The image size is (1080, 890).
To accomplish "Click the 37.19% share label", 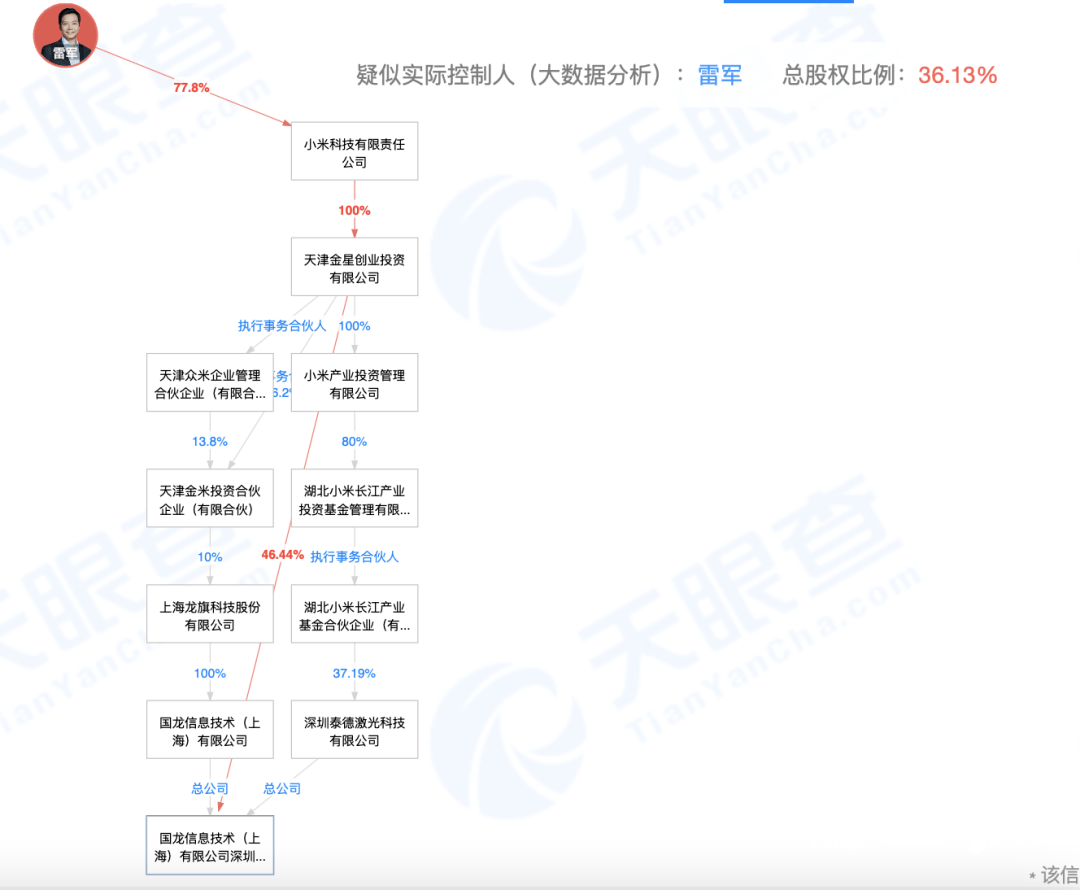I will pos(354,673).
